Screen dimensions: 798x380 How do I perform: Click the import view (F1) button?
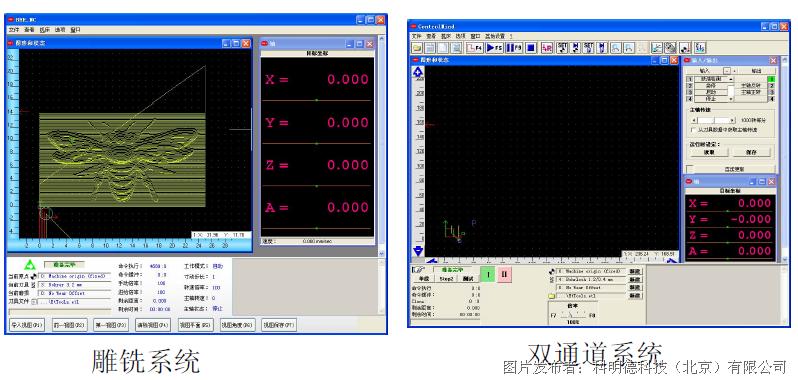[28, 325]
